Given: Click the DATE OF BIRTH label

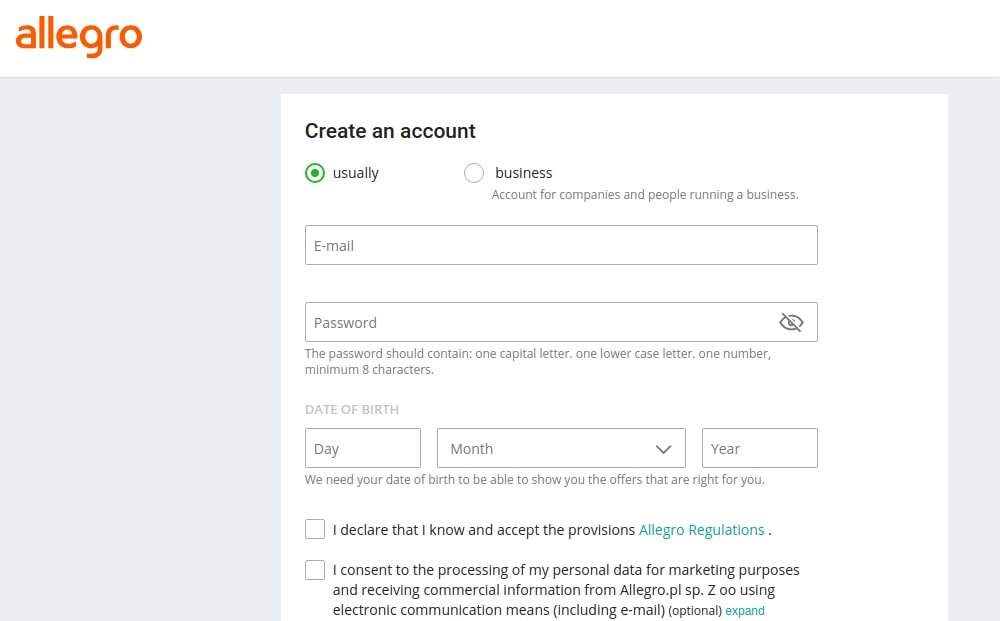Looking at the screenshot, I should click(x=352, y=410).
